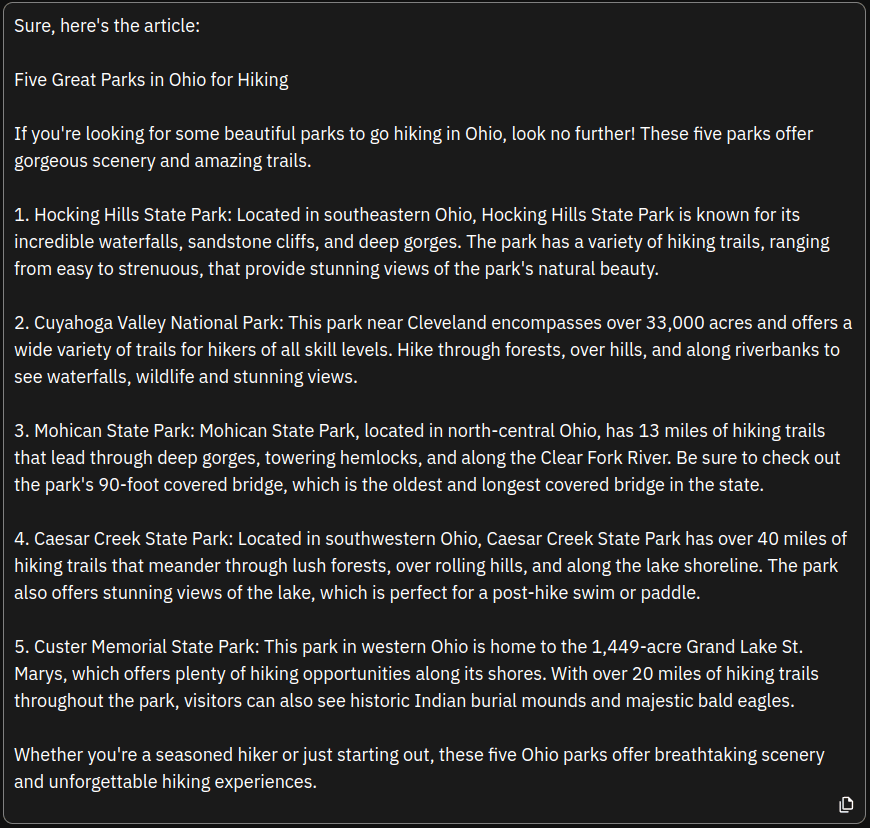Click the '1,449-acre Grand Lake St.' text
The width and height of the screenshot is (870, 828).
(x=697, y=647)
